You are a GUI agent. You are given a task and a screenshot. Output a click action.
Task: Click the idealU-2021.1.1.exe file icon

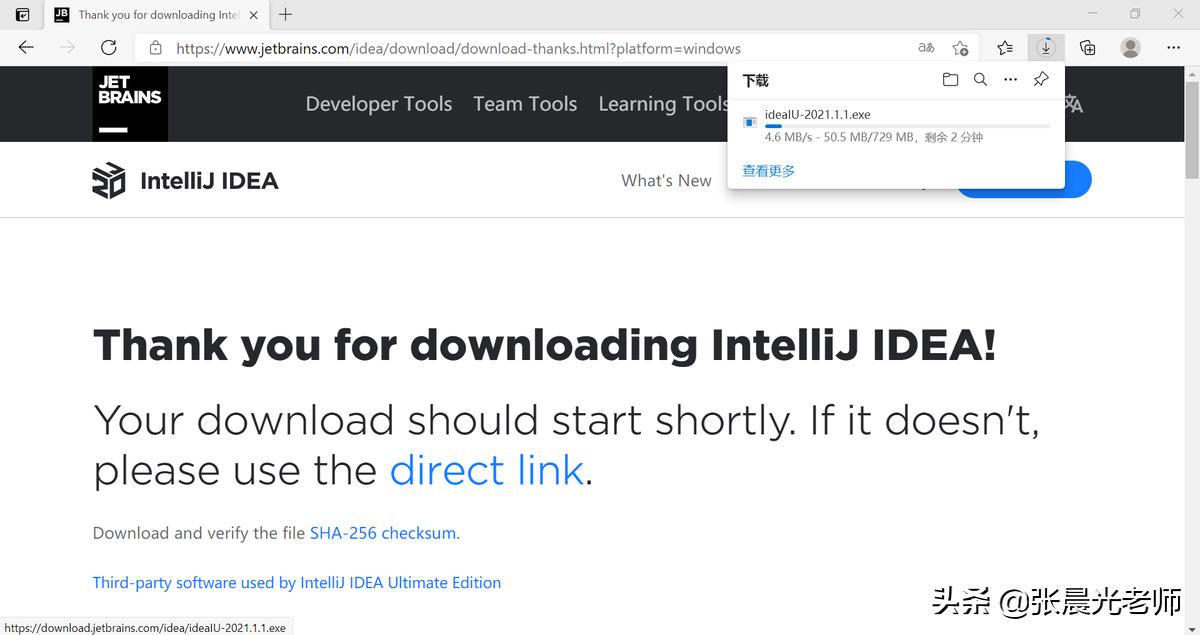click(x=750, y=122)
